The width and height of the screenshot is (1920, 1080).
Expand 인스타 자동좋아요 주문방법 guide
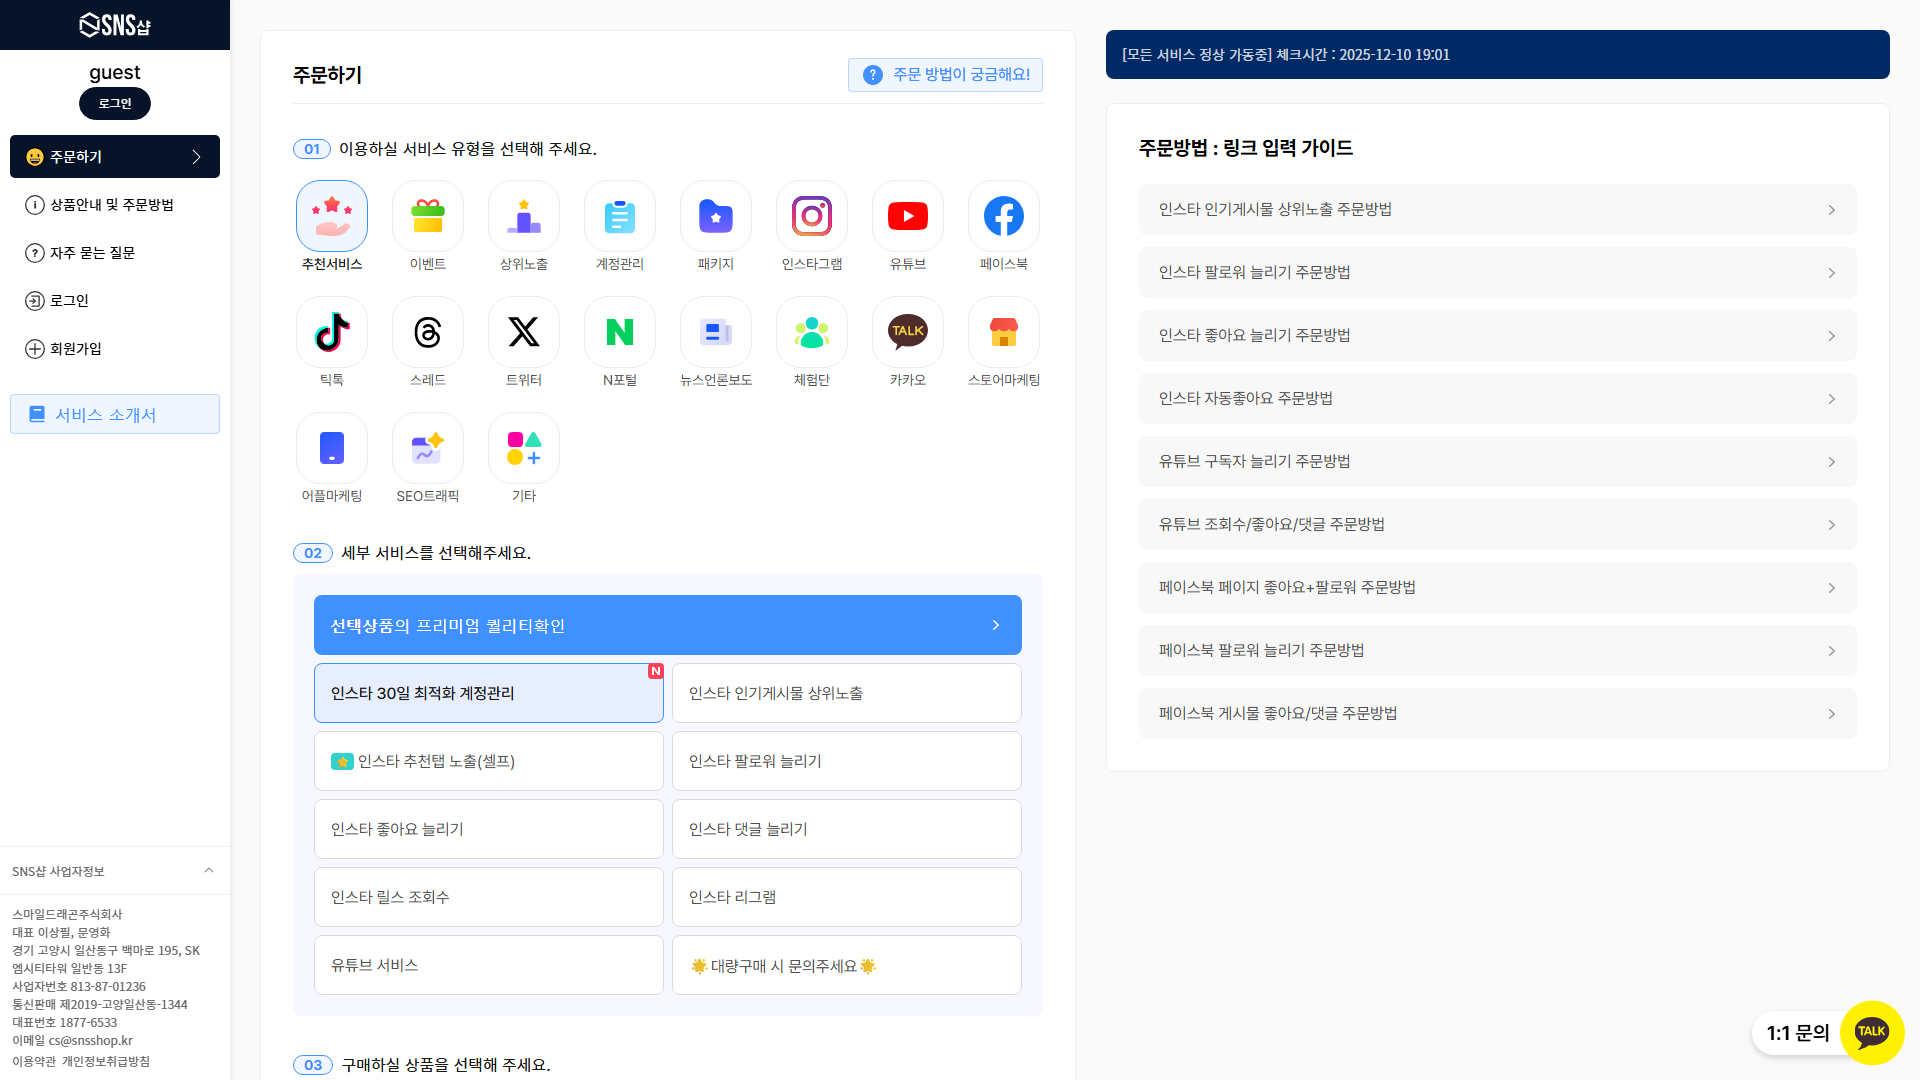click(x=1497, y=398)
